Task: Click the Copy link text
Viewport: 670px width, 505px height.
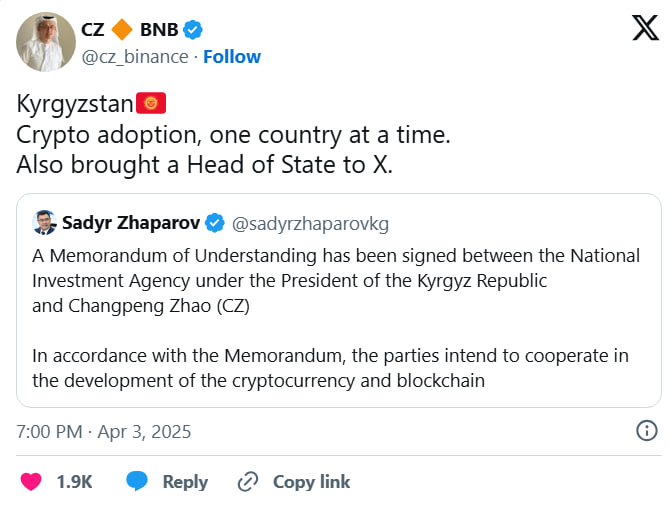Action: click(x=311, y=482)
